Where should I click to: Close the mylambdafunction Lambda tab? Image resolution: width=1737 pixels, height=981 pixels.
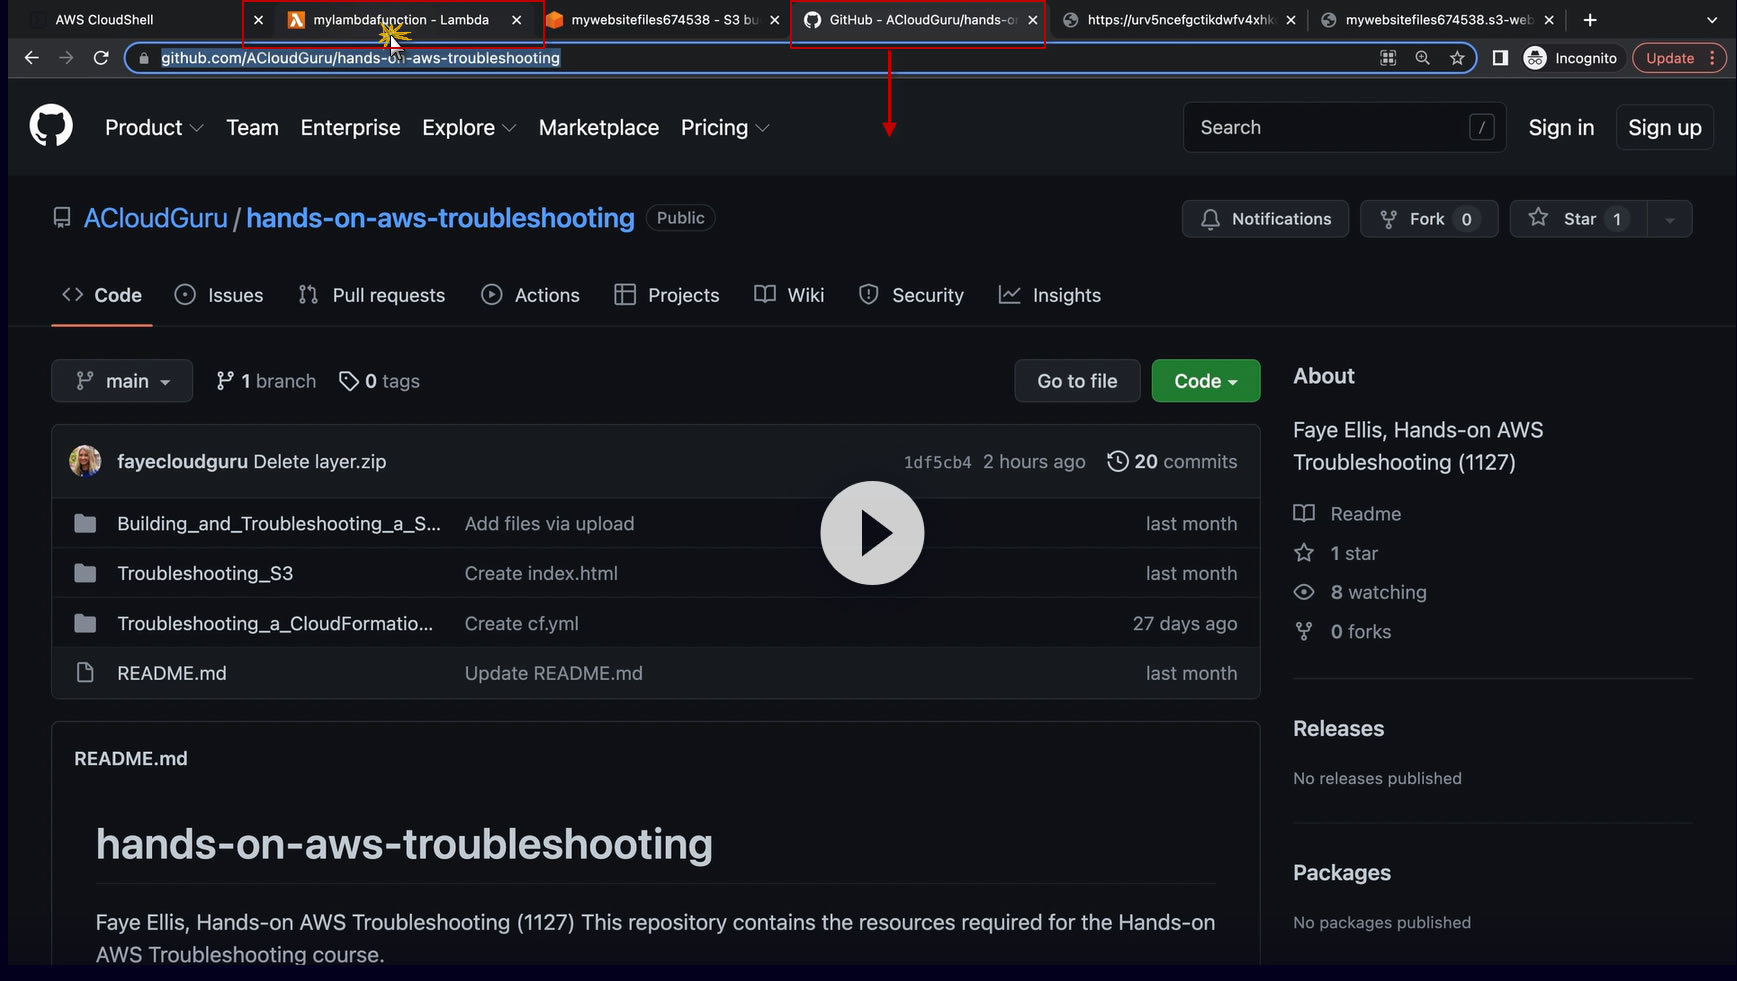coord(516,20)
